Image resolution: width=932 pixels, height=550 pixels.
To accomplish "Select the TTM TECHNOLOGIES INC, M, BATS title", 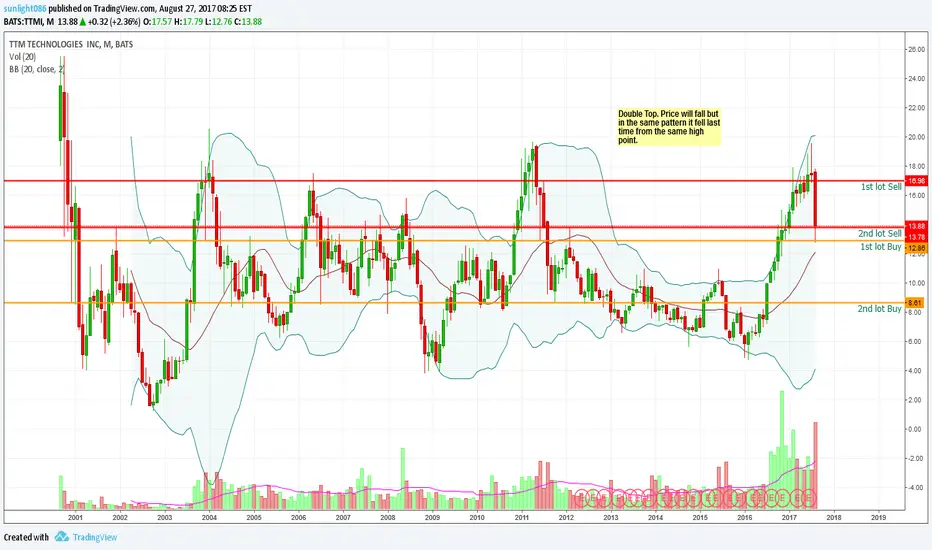I will click(71, 44).
